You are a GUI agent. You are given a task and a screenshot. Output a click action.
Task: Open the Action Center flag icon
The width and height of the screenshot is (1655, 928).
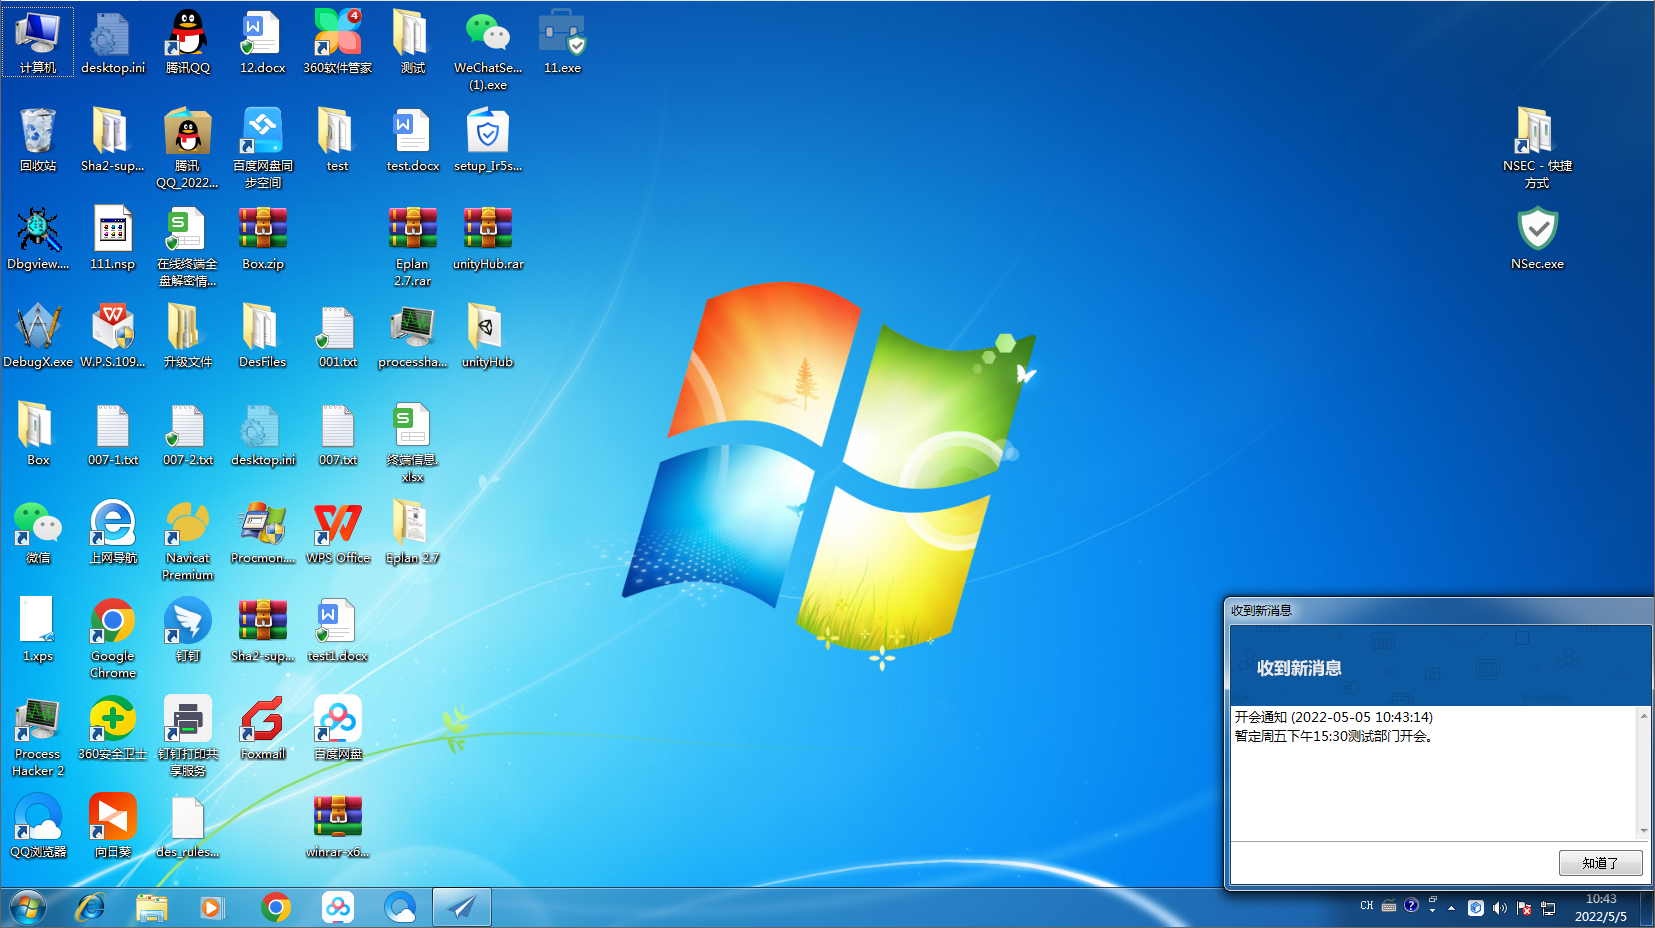click(x=1524, y=908)
